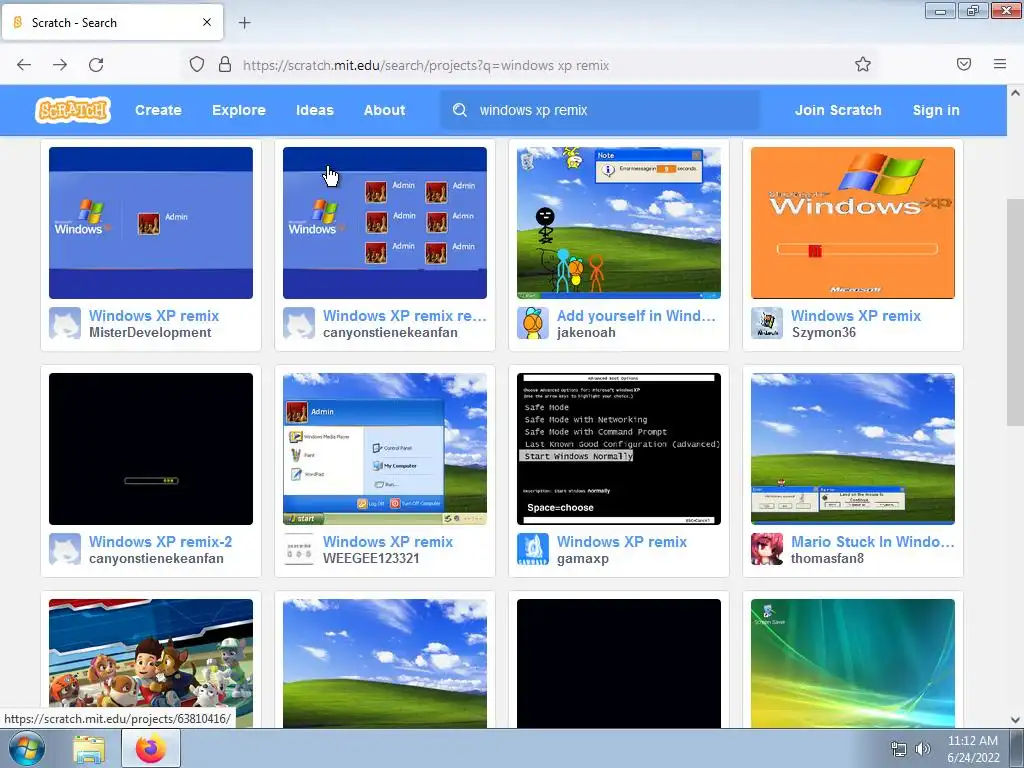Open jakenoah's profile avatar
This screenshot has height=768, width=1024.
pos(533,323)
